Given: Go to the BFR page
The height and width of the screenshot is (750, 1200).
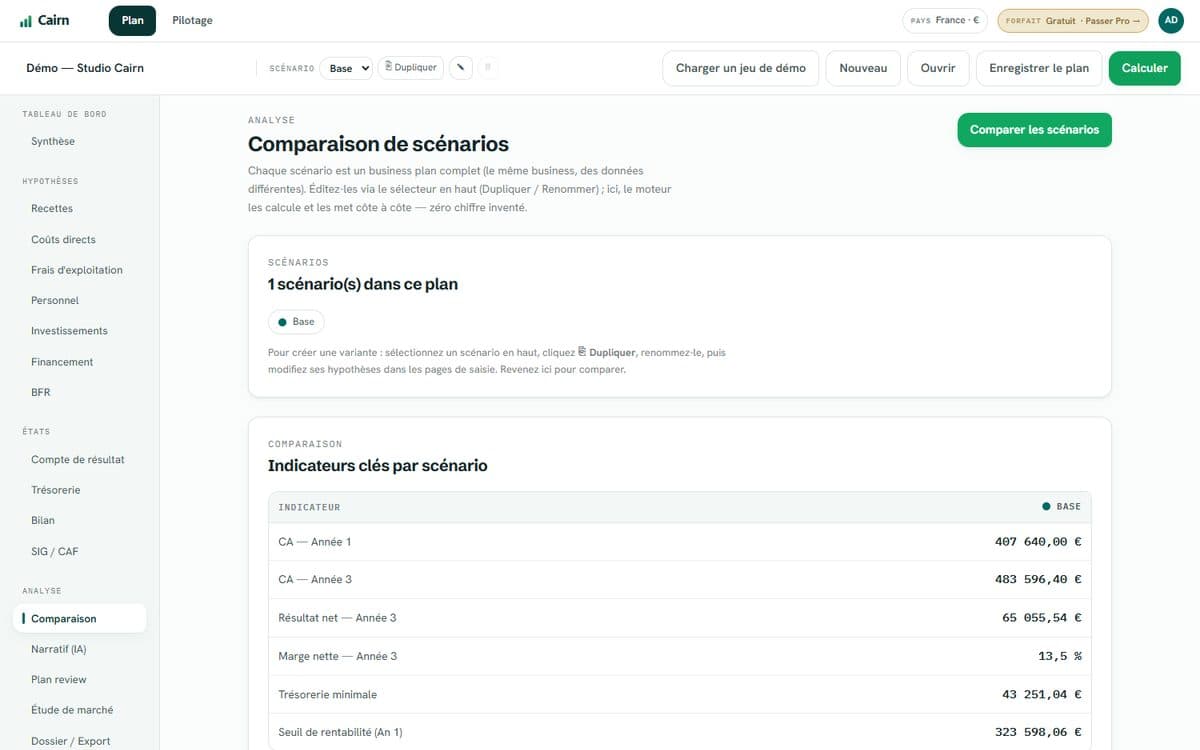Looking at the screenshot, I should 80,393.
